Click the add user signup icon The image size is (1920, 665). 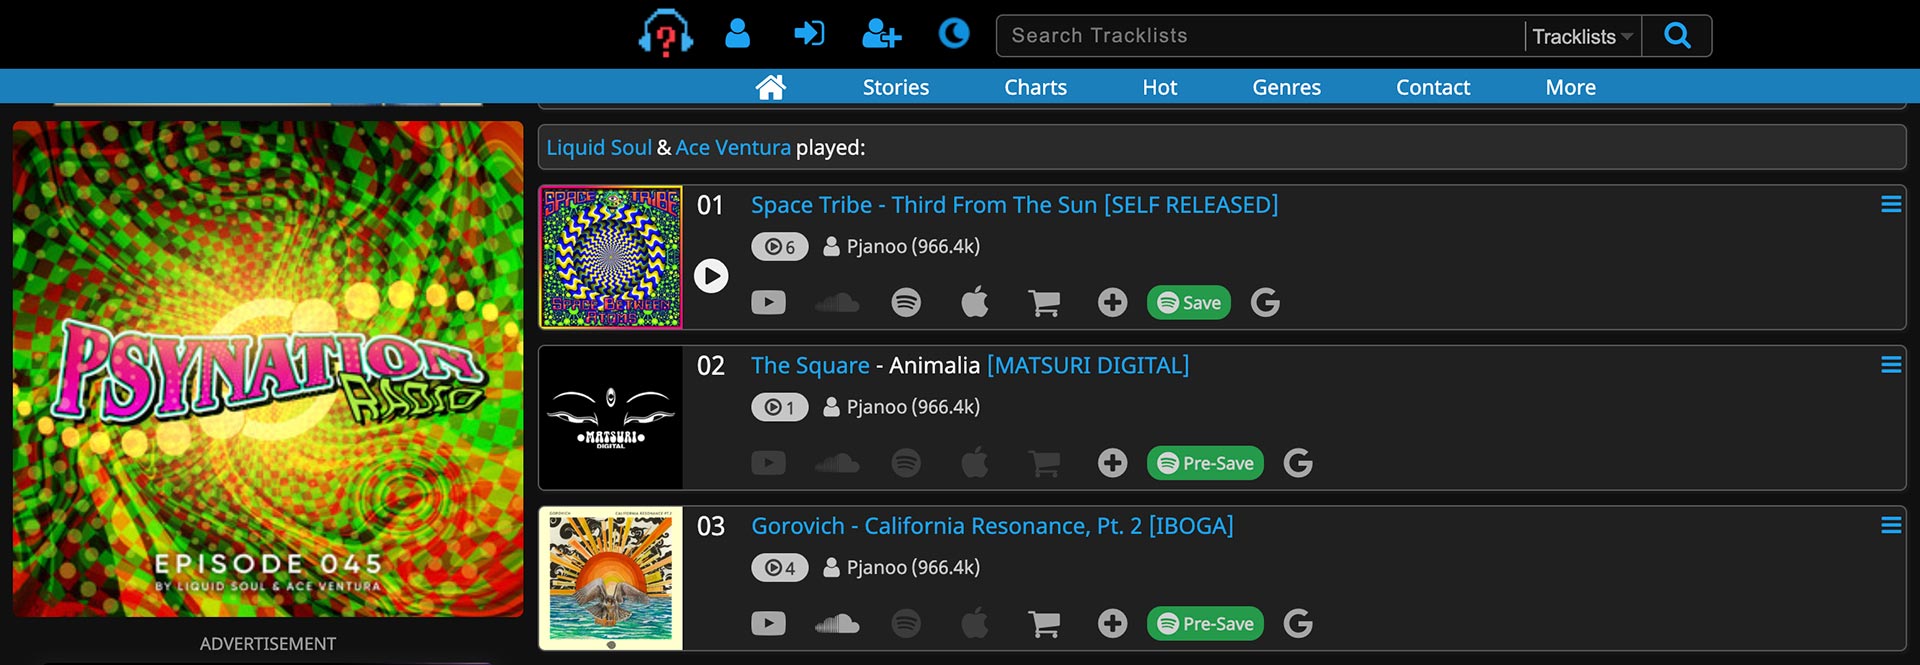click(x=882, y=34)
